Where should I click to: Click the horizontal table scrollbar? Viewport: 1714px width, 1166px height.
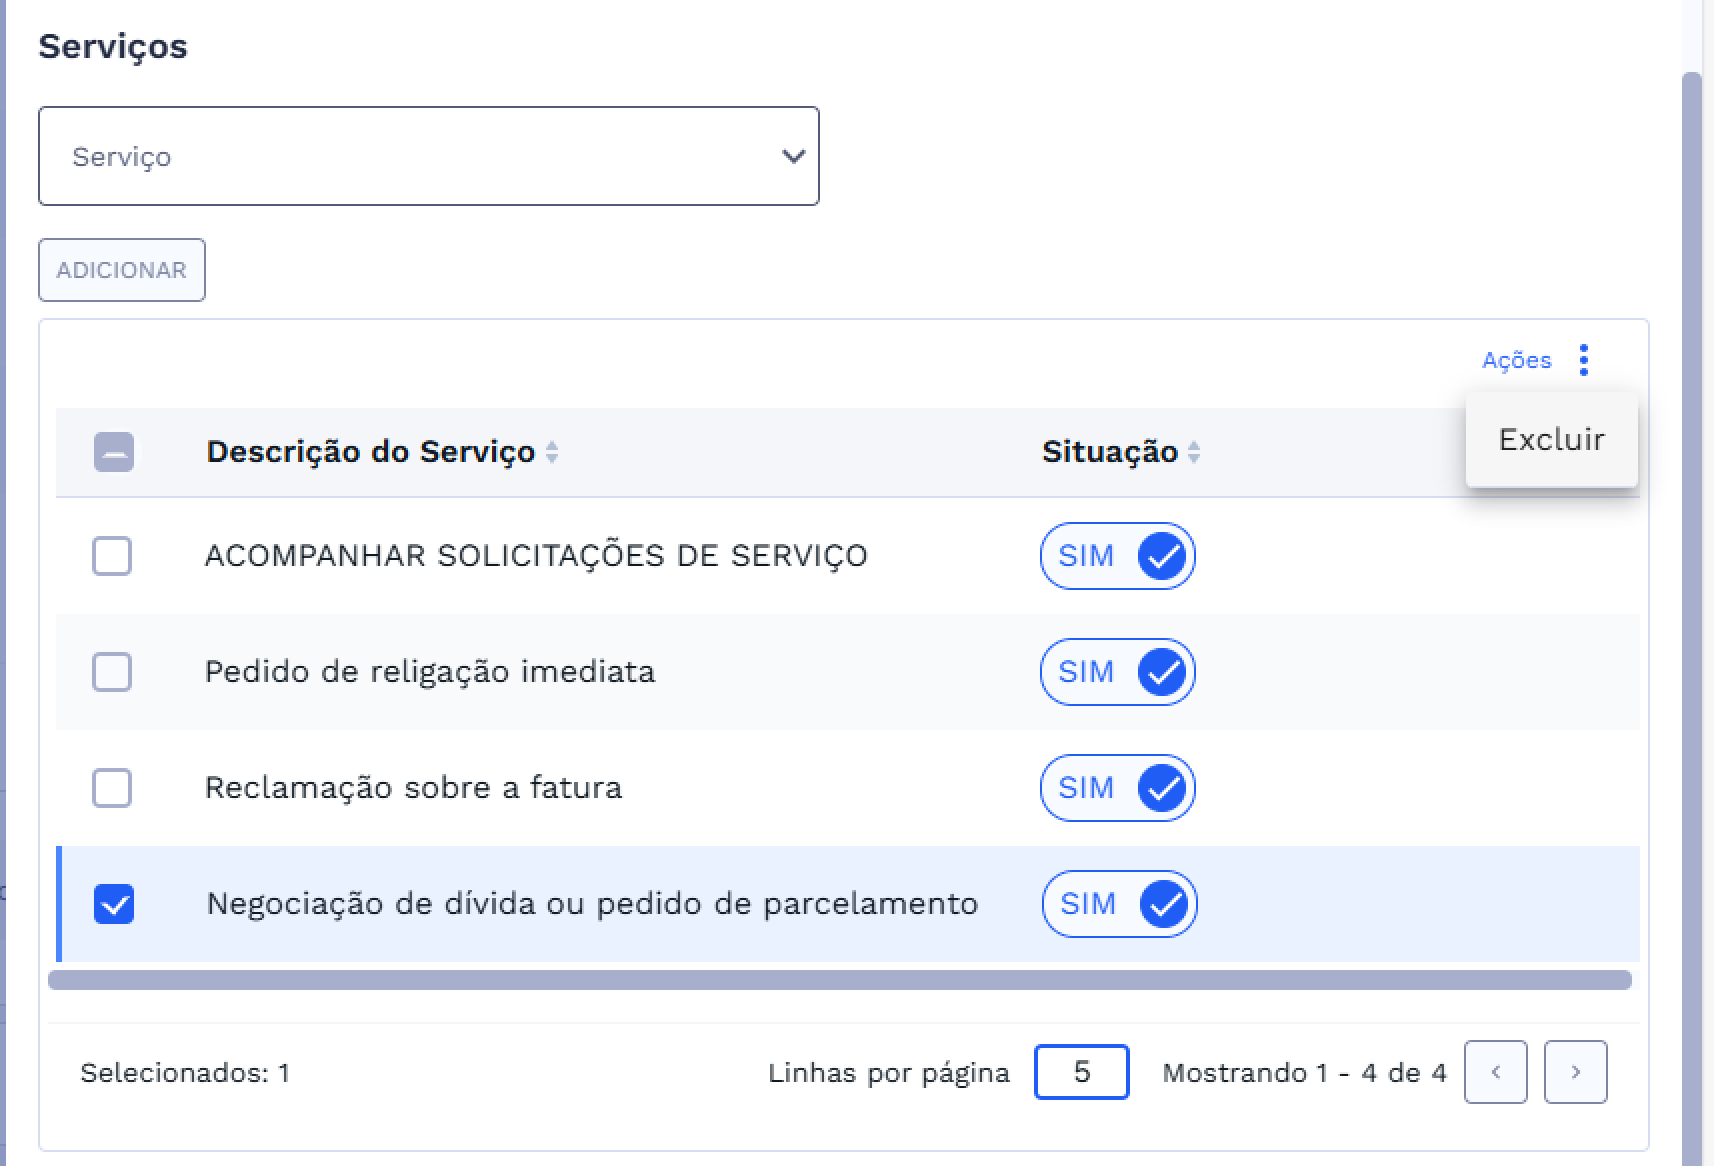pos(840,980)
